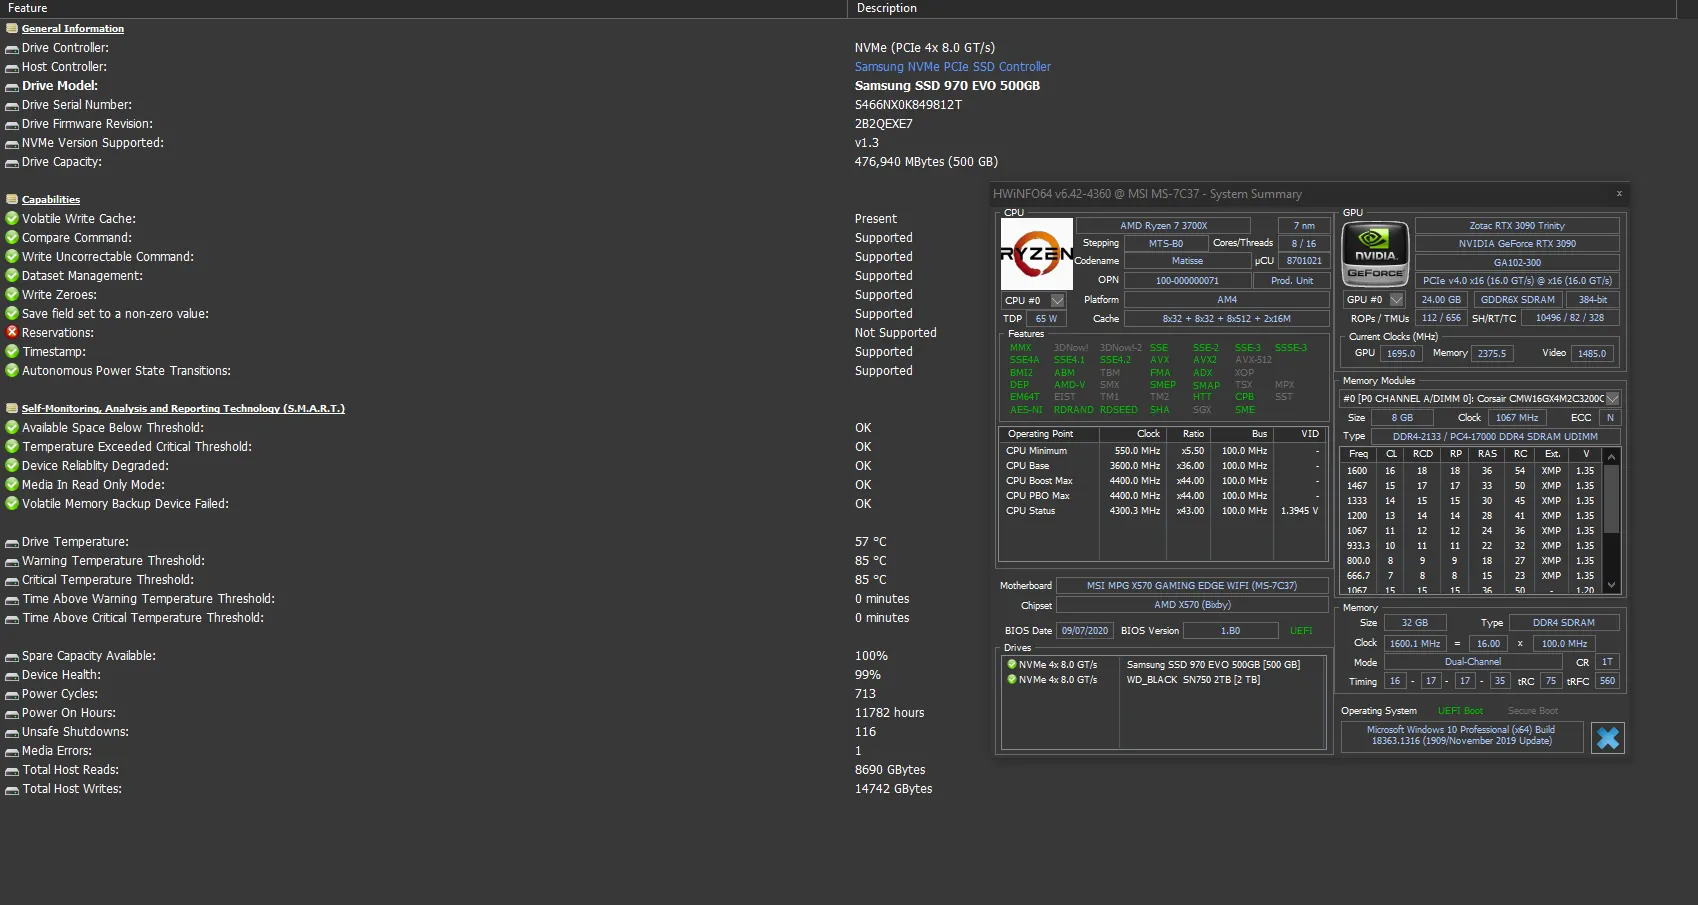Click the General Information folder icon
This screenshot has width=1698, height=905.
pos(12,29)
